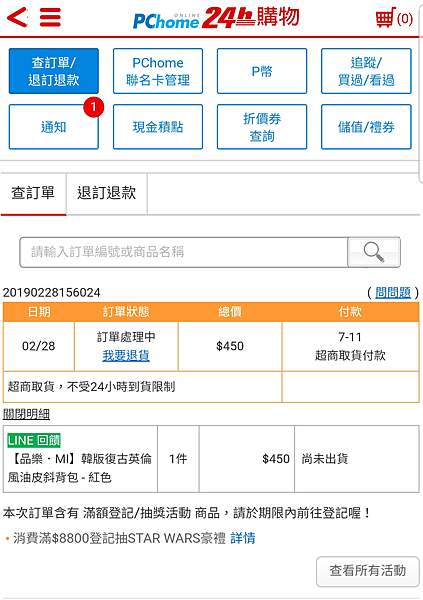The width and height of the screenshot is (423, 600).
Task: Switch to the 退訂退款 tab
Action: pos(107,193)
